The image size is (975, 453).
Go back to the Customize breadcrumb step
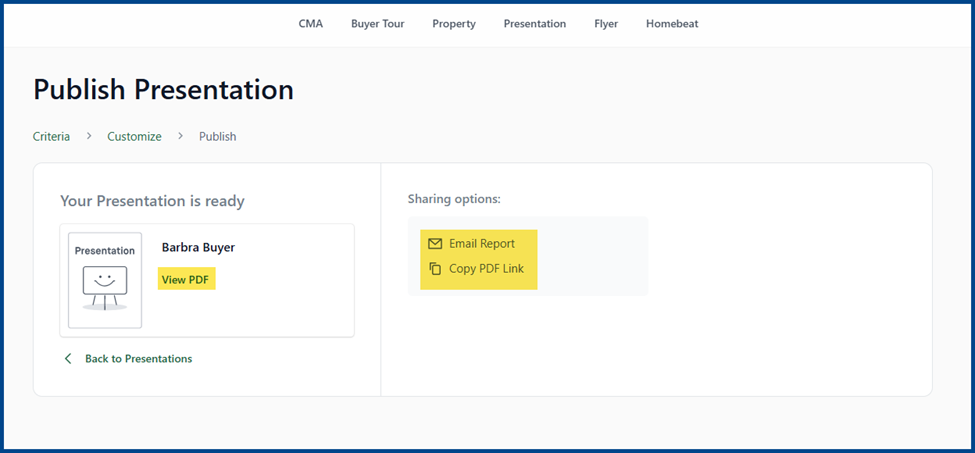click(134, 136)
